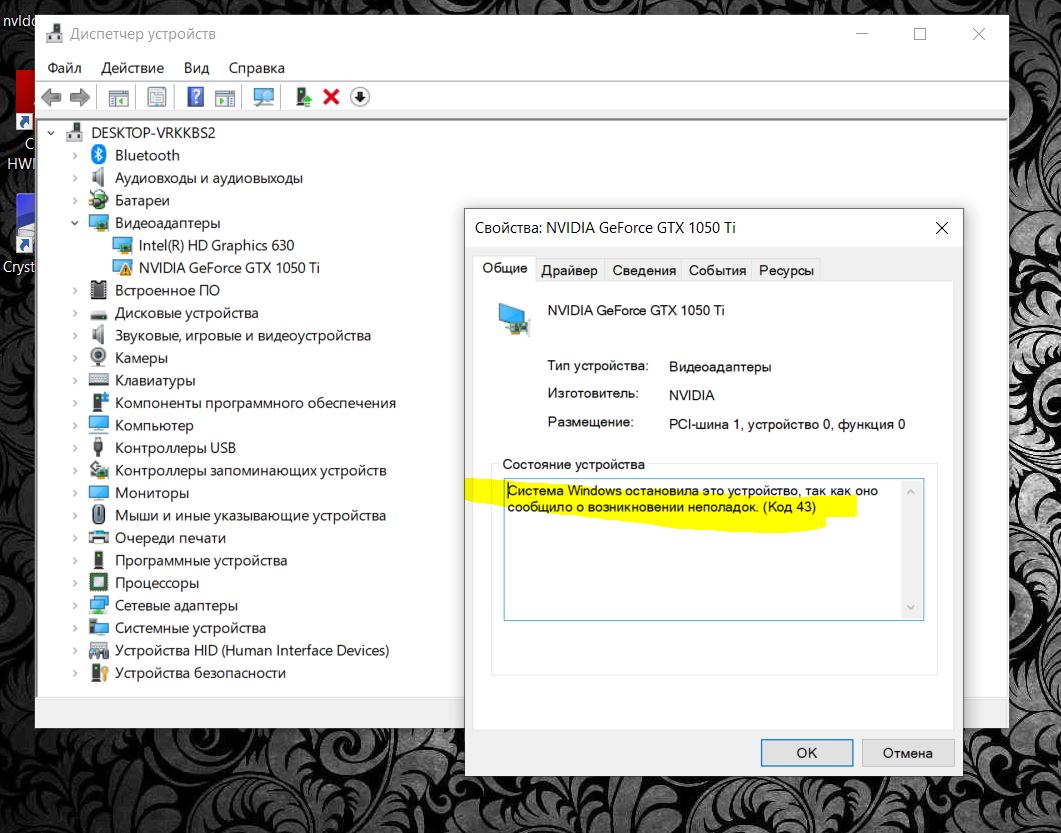Click the Контроллеры USB plug icon

[99, 447]
